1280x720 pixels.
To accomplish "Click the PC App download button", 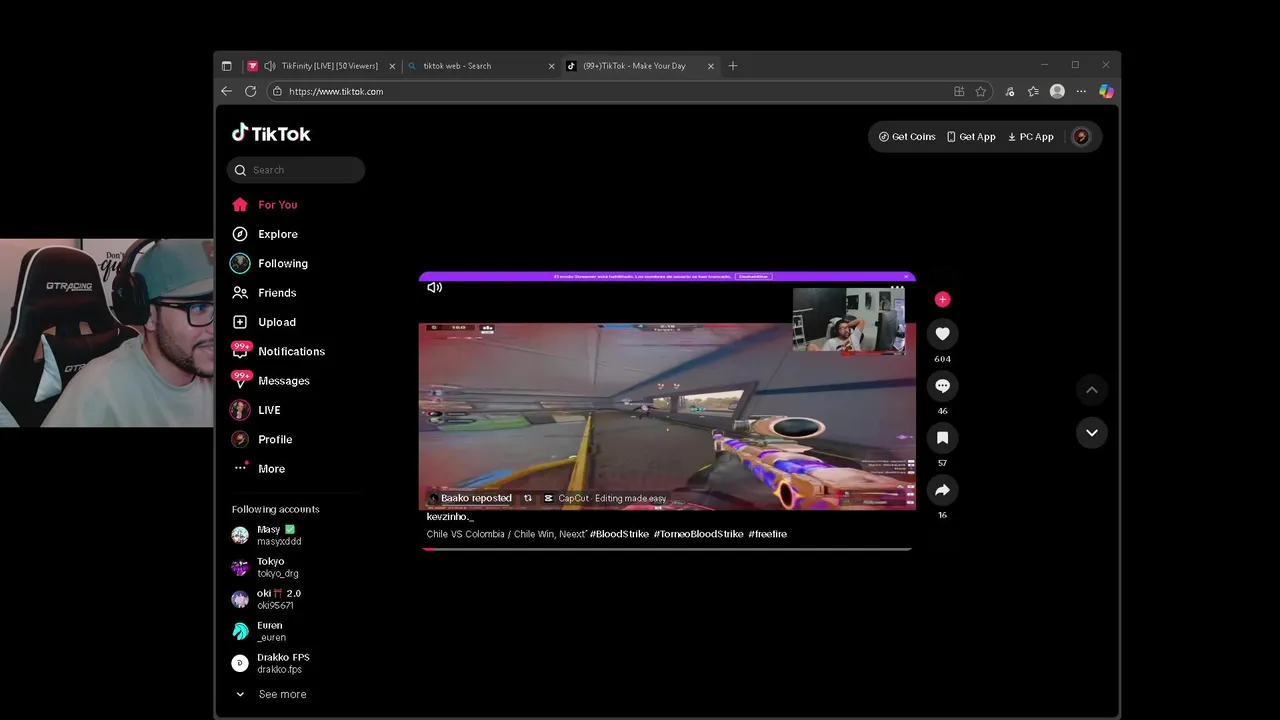I will point(1030,137).
